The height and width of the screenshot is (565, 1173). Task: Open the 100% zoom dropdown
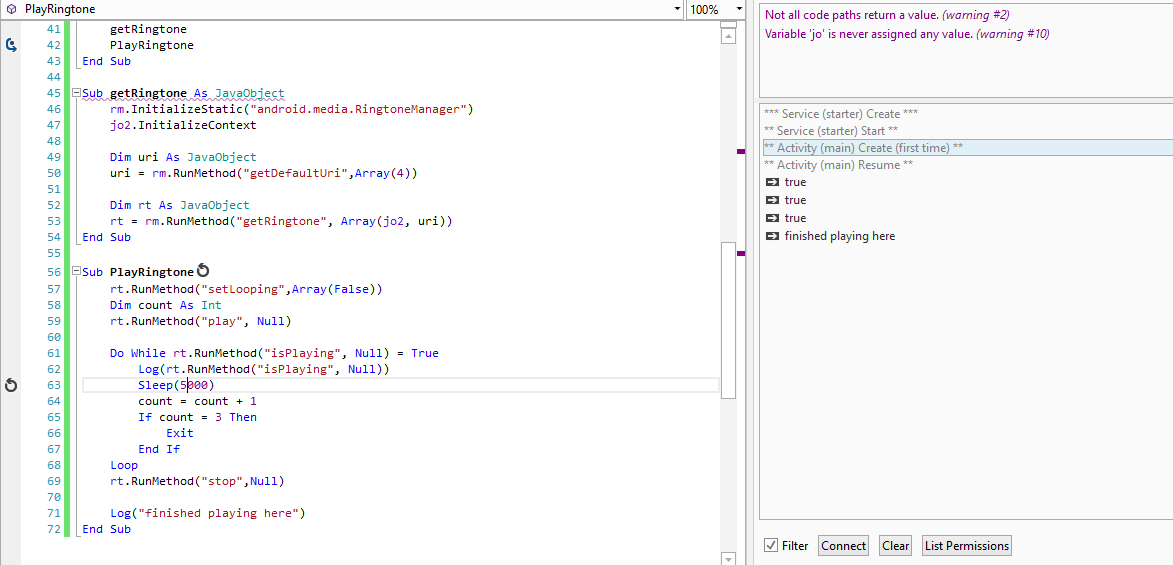coord(739,9)
